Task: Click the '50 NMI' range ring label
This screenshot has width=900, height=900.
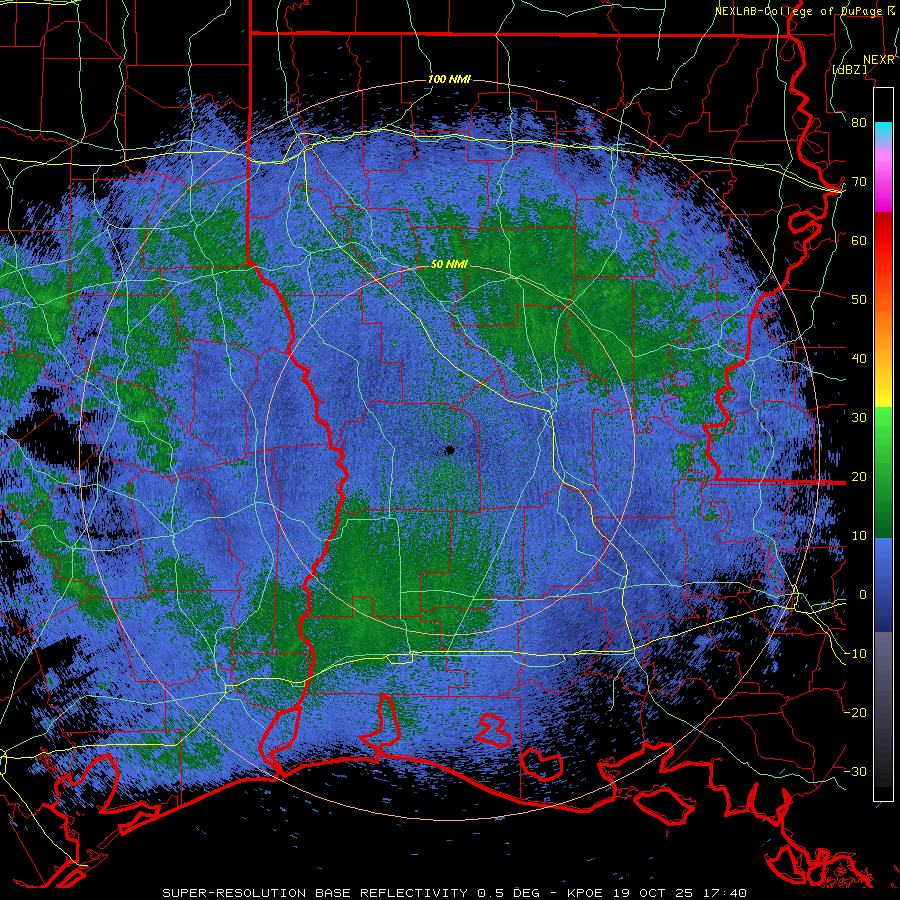Action: (x=449, y=264)
